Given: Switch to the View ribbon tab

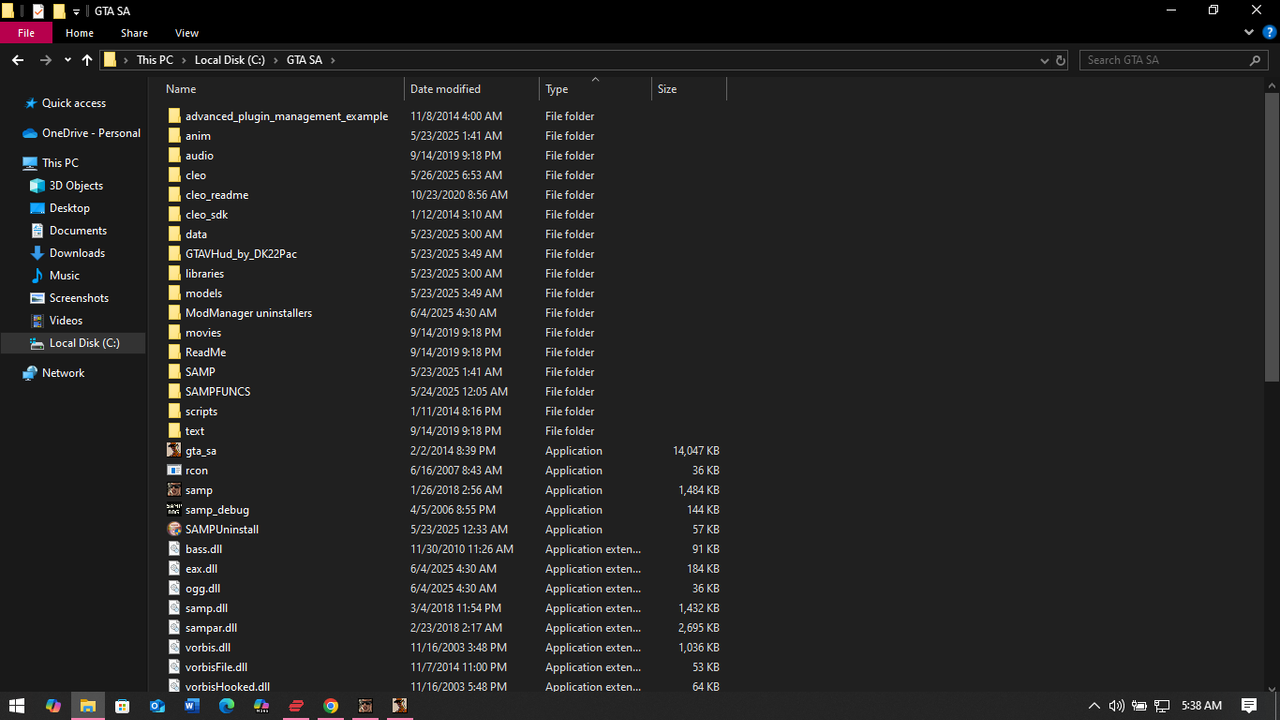Looking at the screenshot, I should (x=186, y=33).
